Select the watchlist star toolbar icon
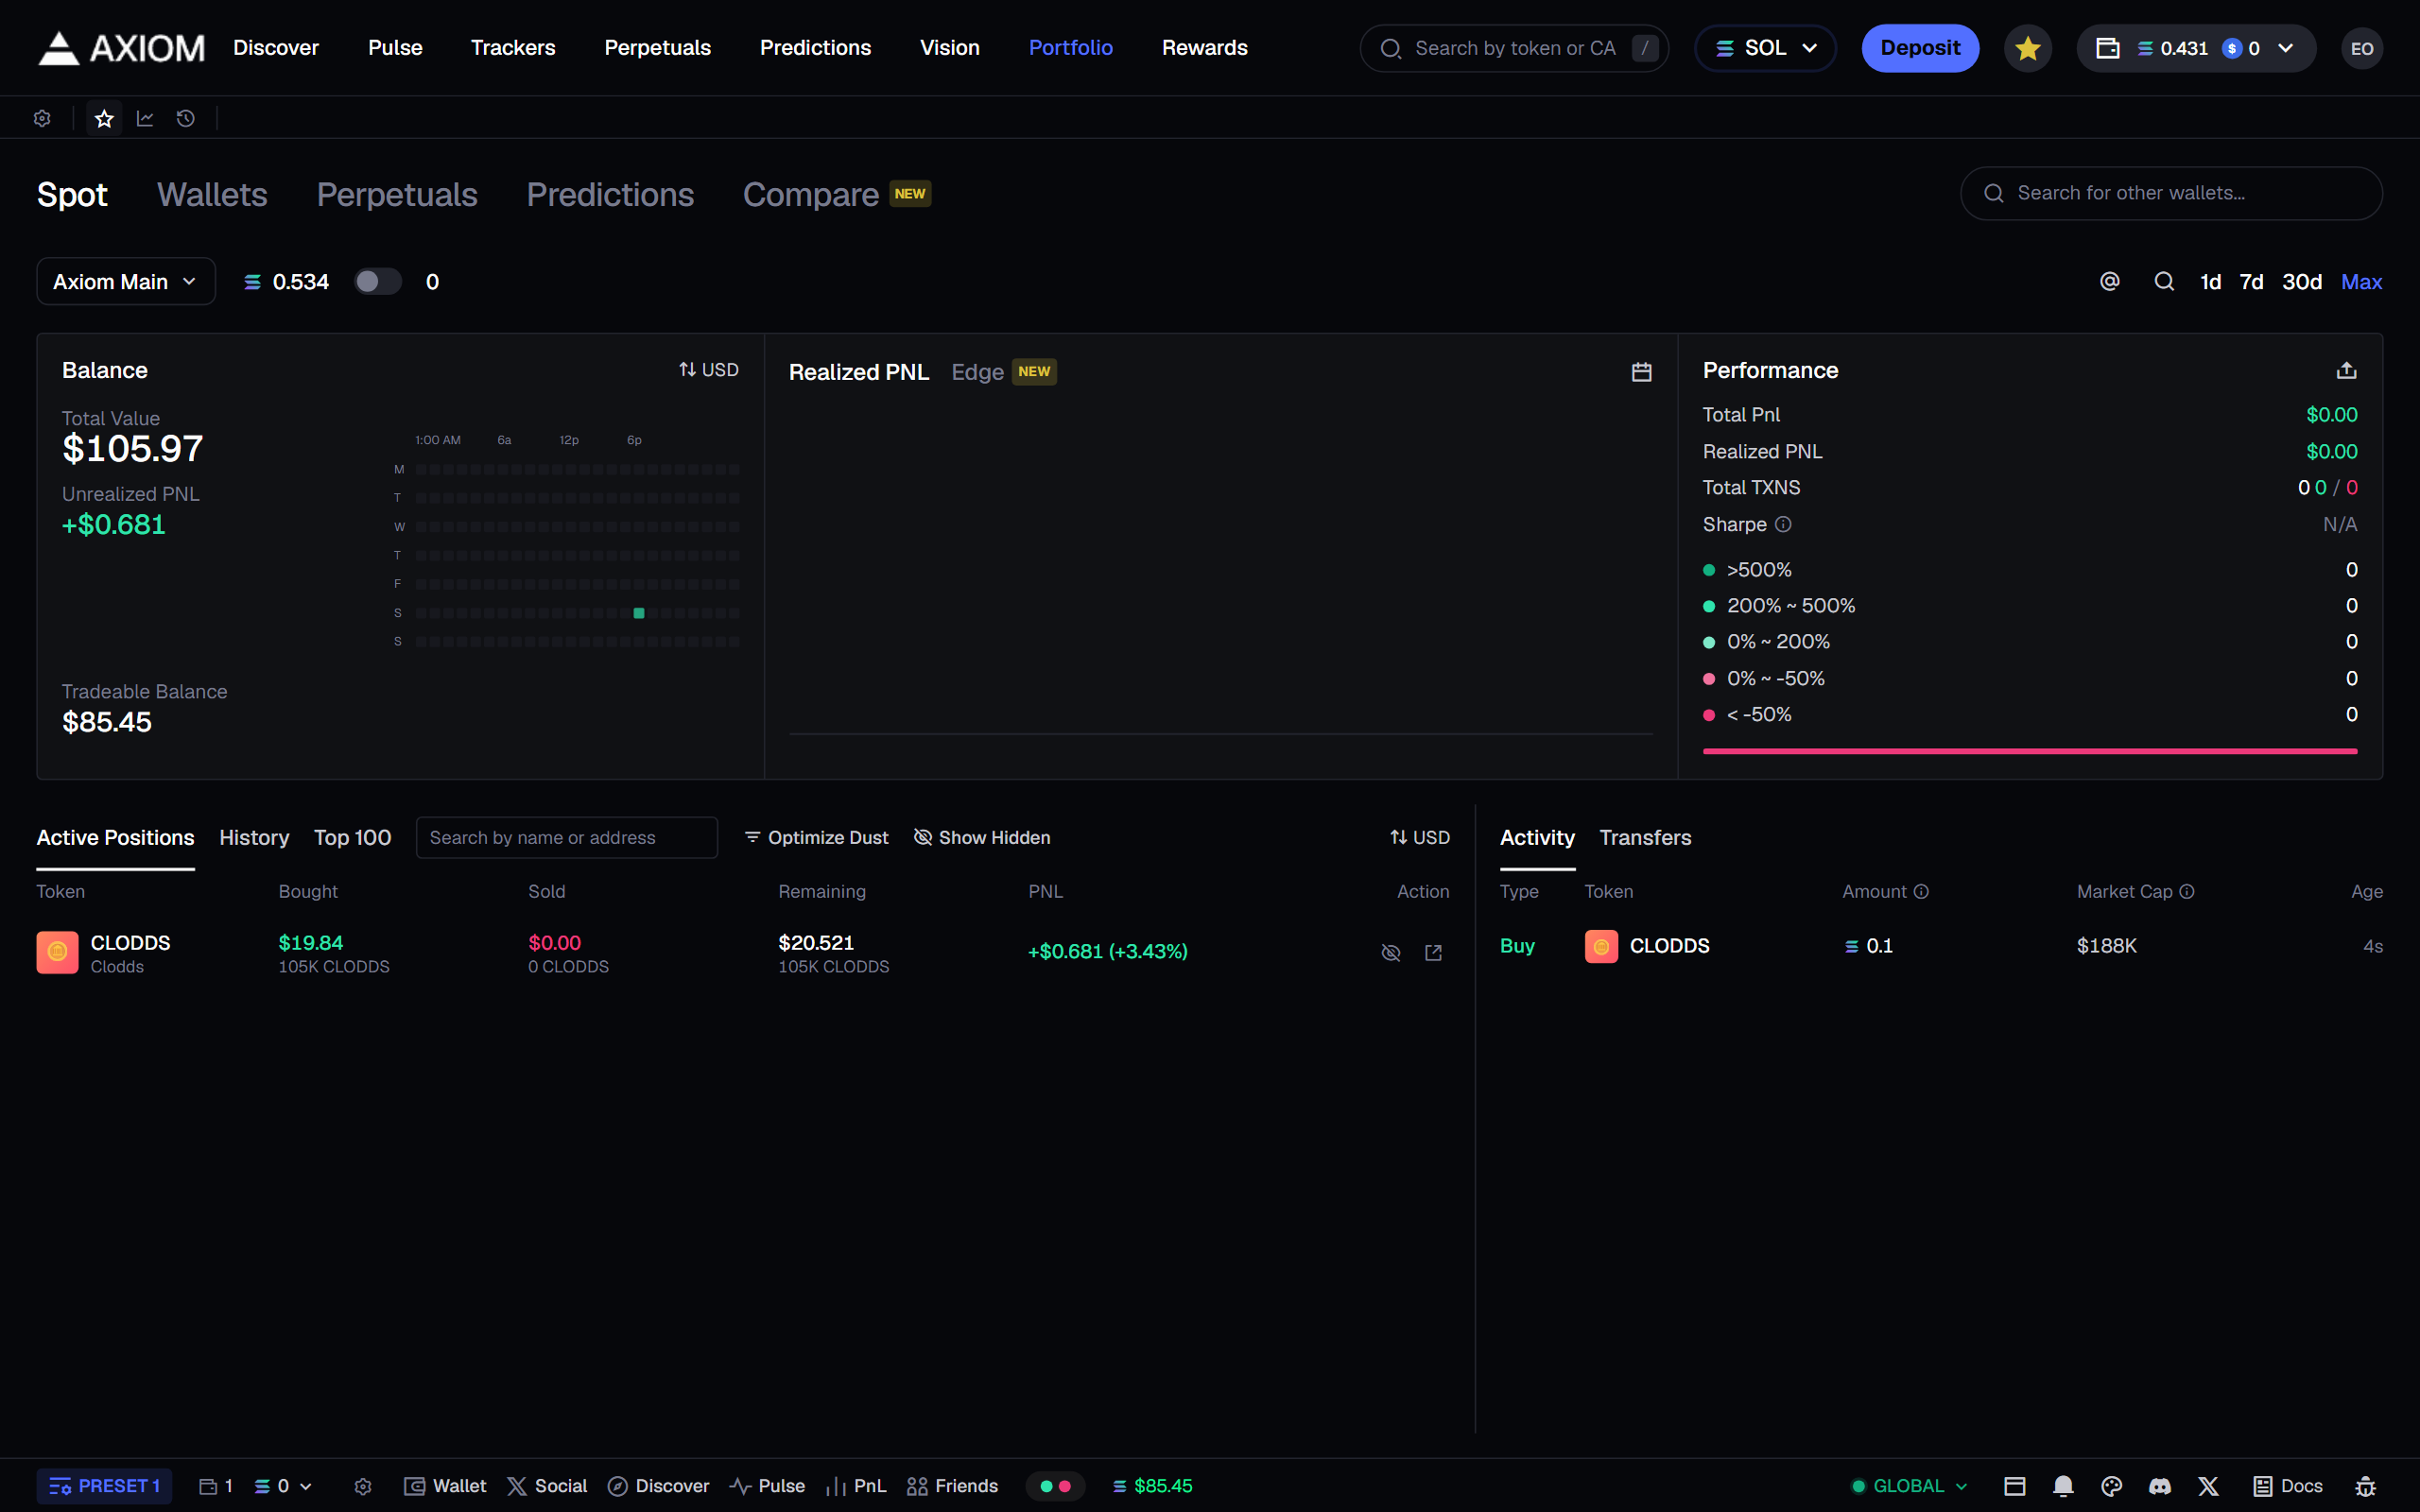2420x1512 pixels. [x=104, y=118]
